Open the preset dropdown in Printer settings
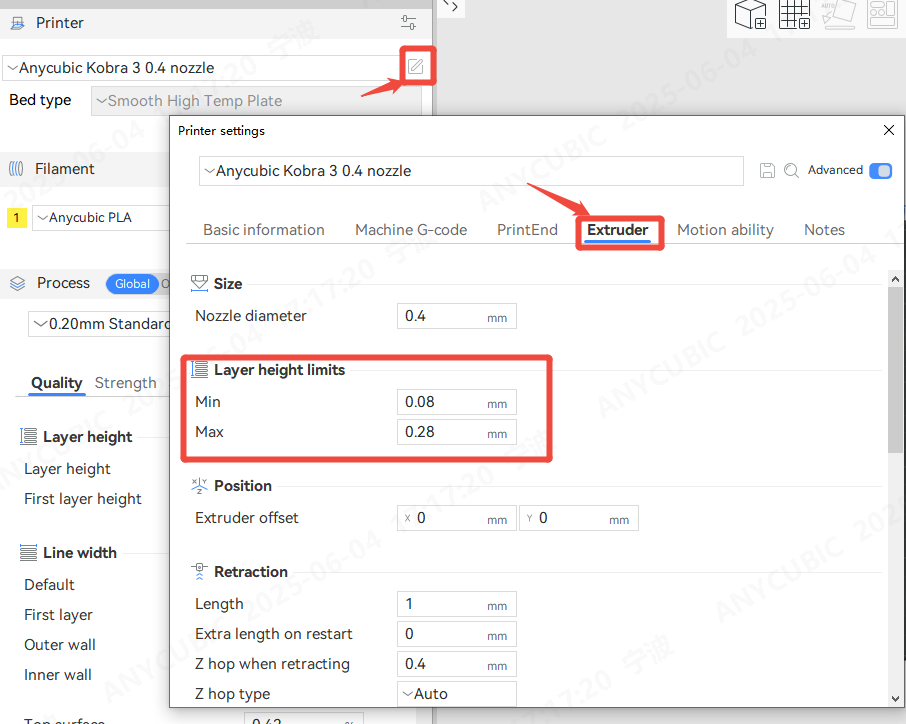Viewport: 906px width, 724px height. tap(471, 171)
